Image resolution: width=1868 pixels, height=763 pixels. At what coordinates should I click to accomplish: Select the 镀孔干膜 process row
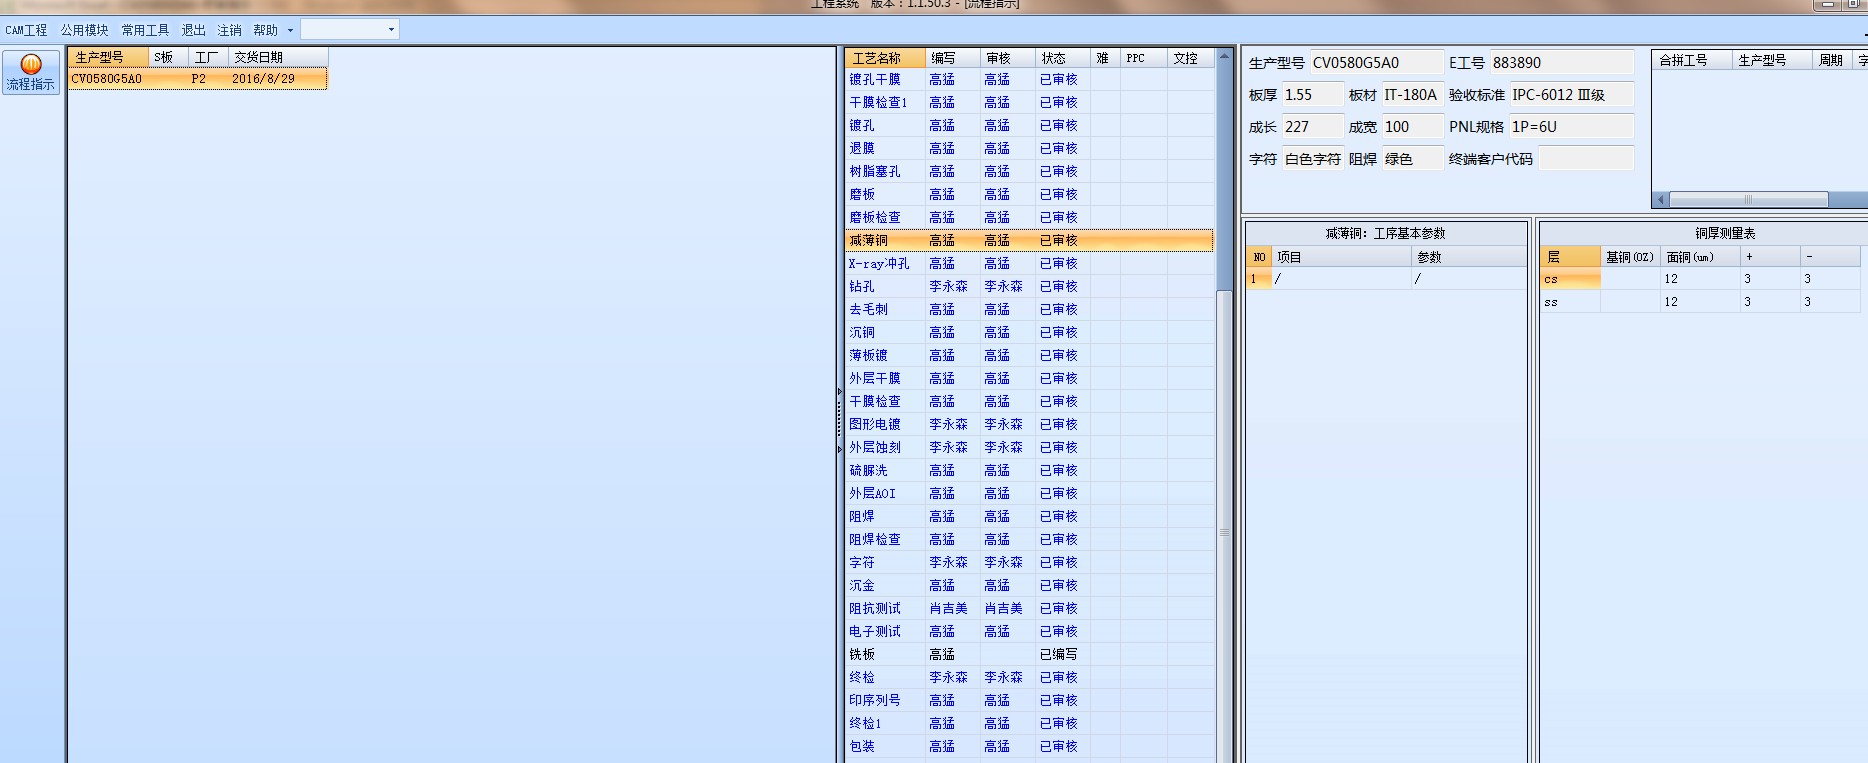point(1029,79)
